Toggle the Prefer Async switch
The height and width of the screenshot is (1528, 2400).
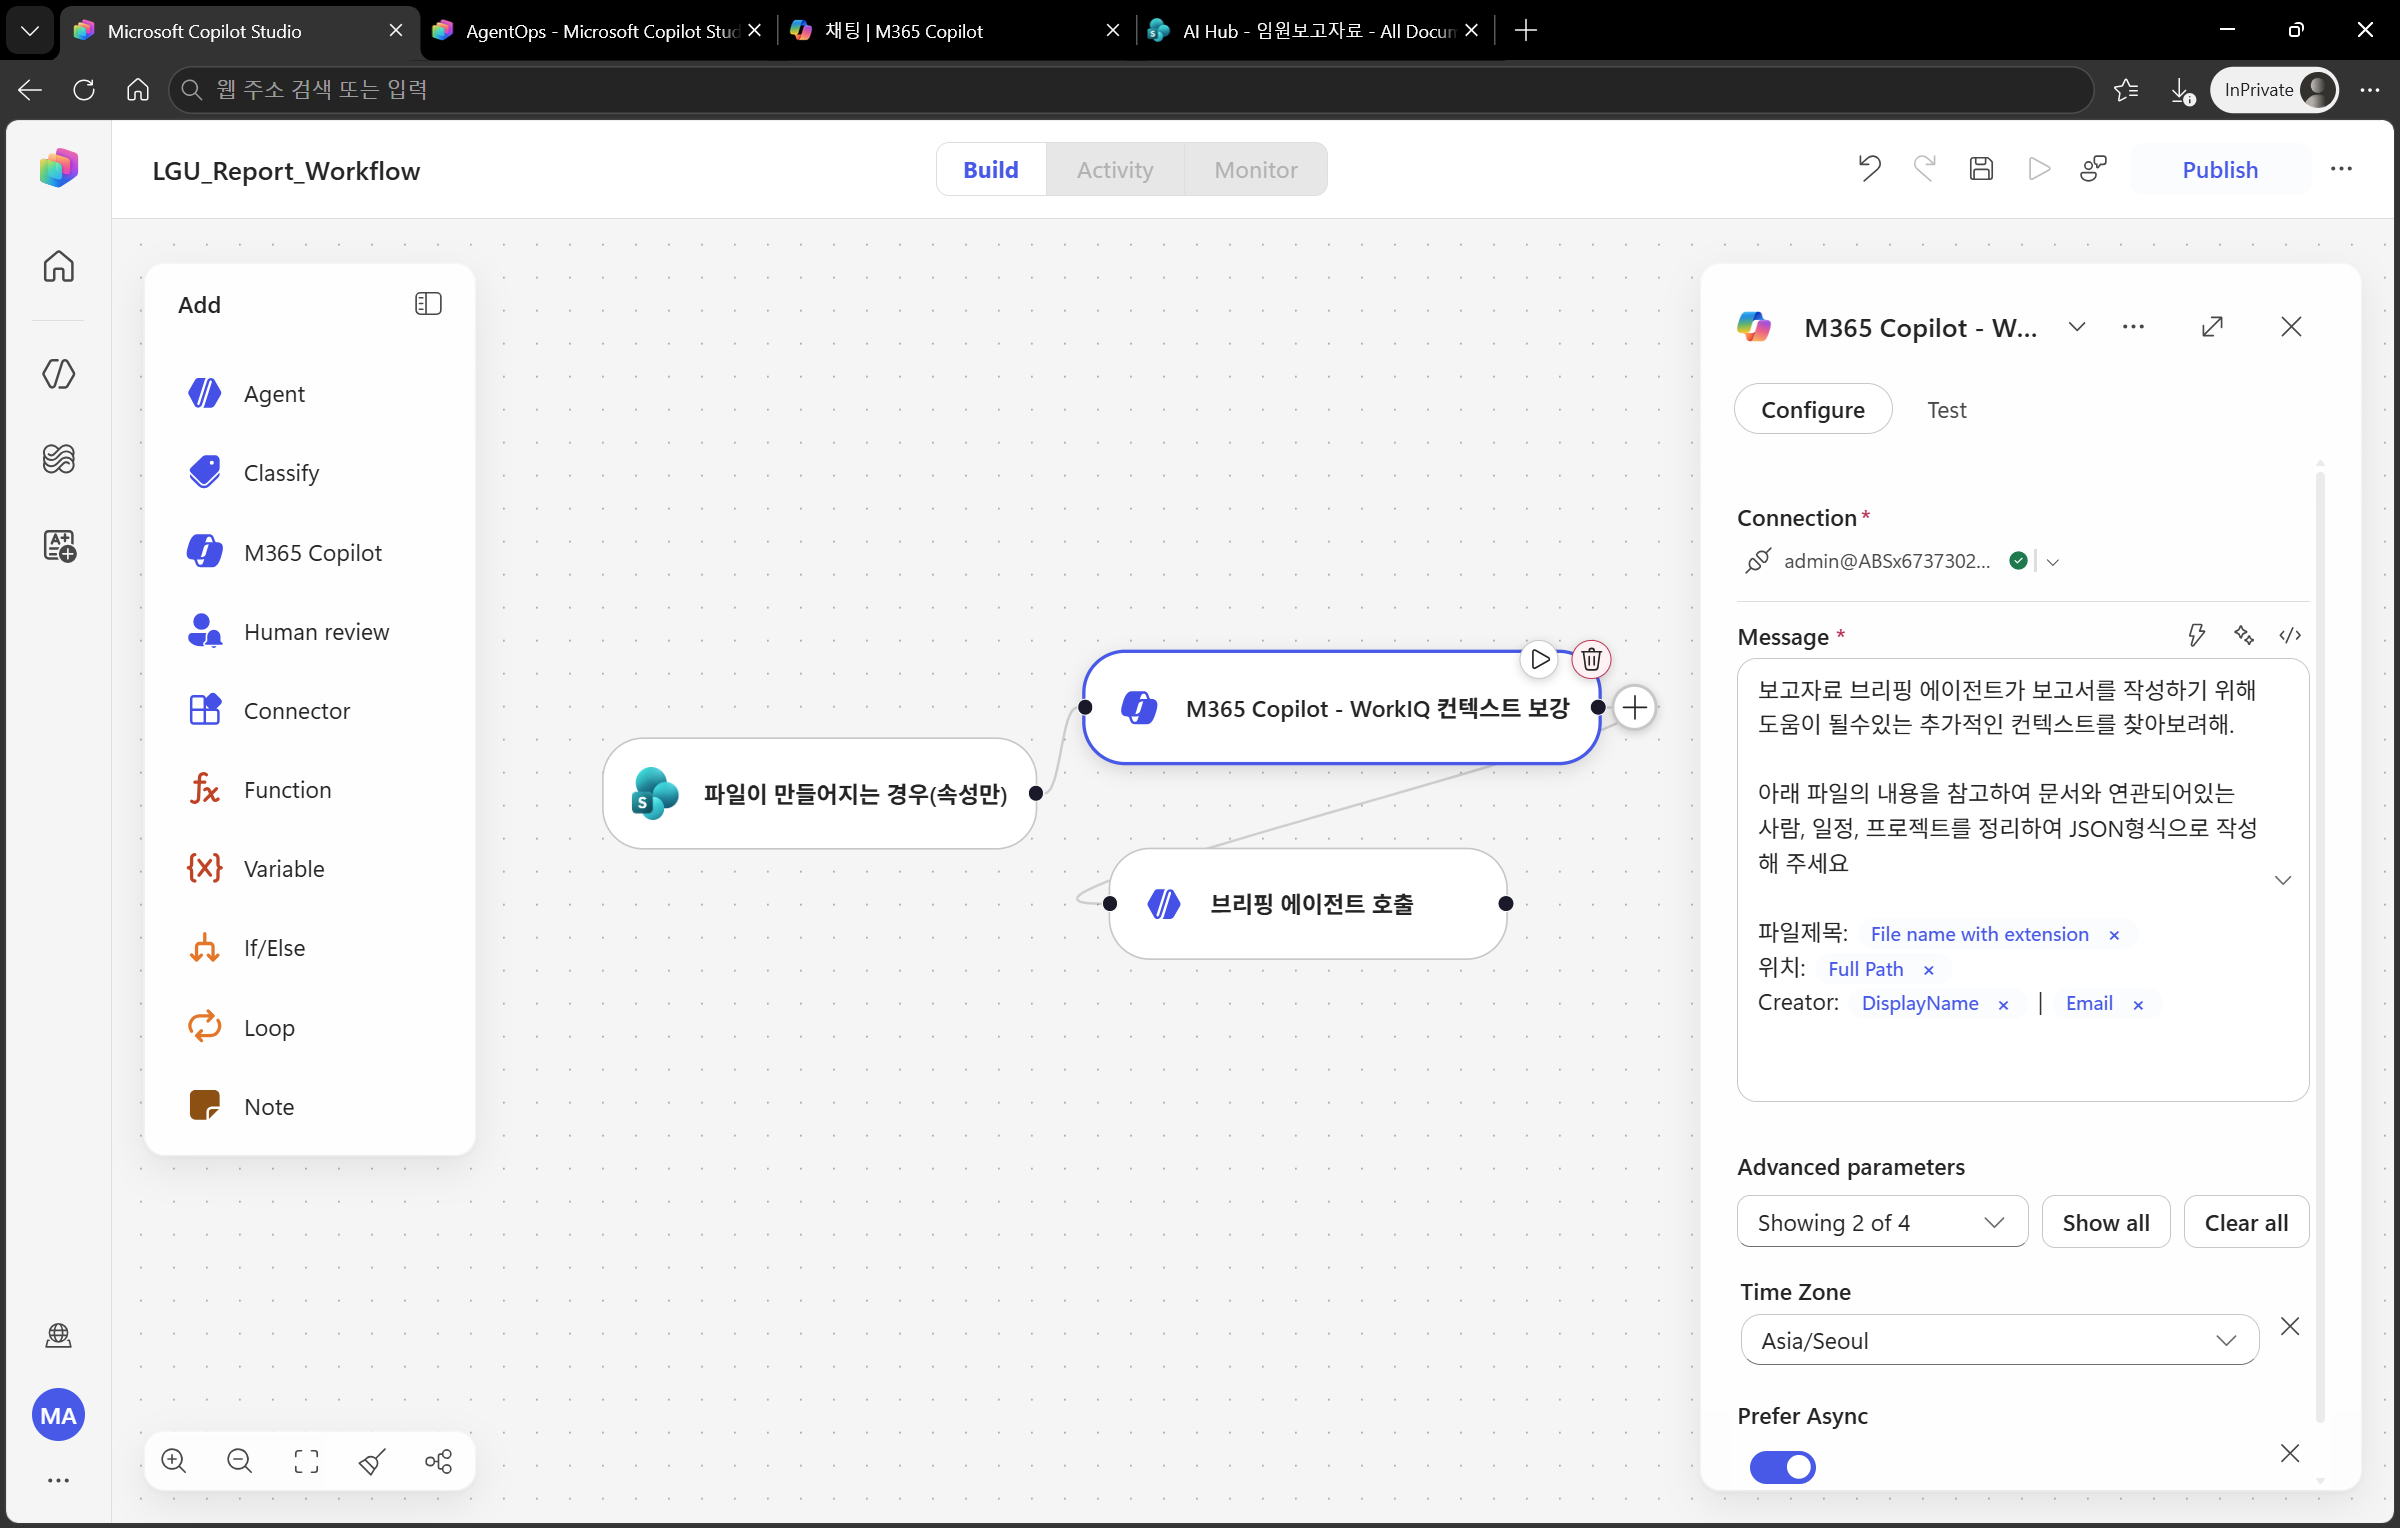click(x=1782, y=1467)
